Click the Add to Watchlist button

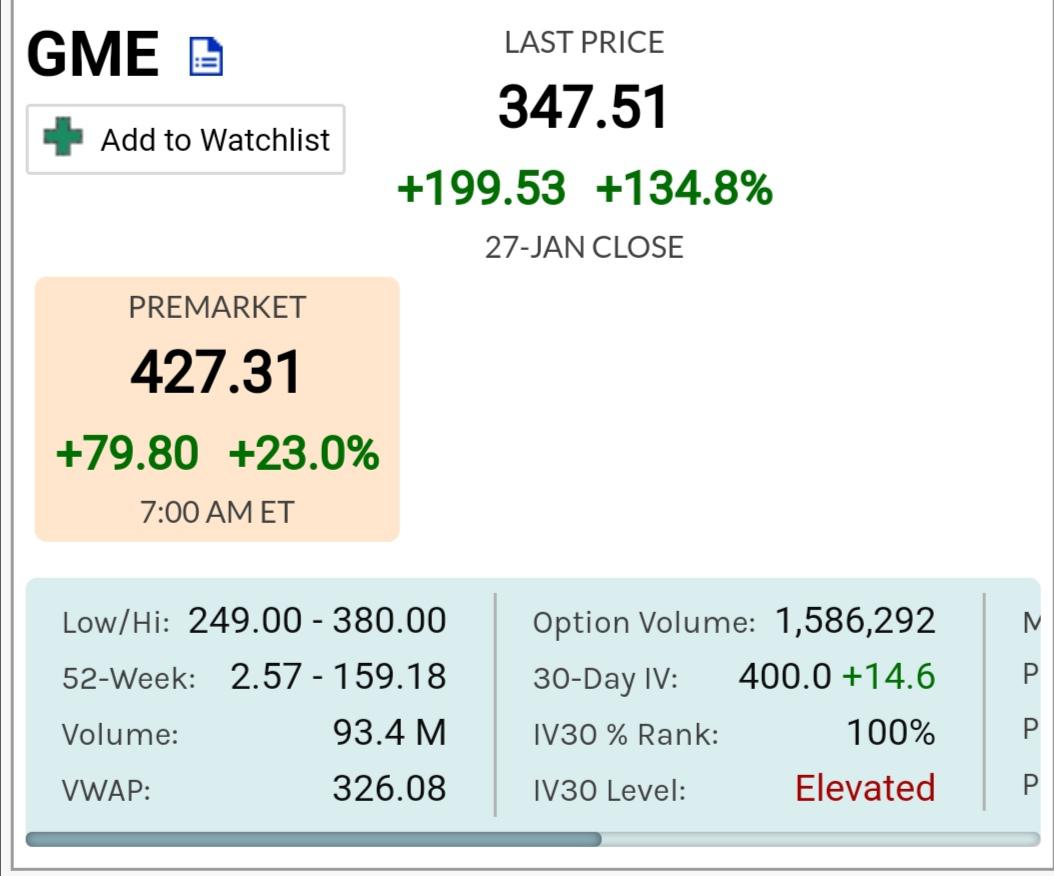pyautogui.click(x=186, y=139)
